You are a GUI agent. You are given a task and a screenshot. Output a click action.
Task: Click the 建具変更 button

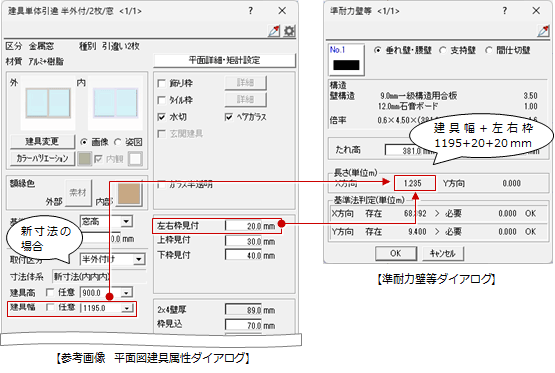[x=42, y=142]
